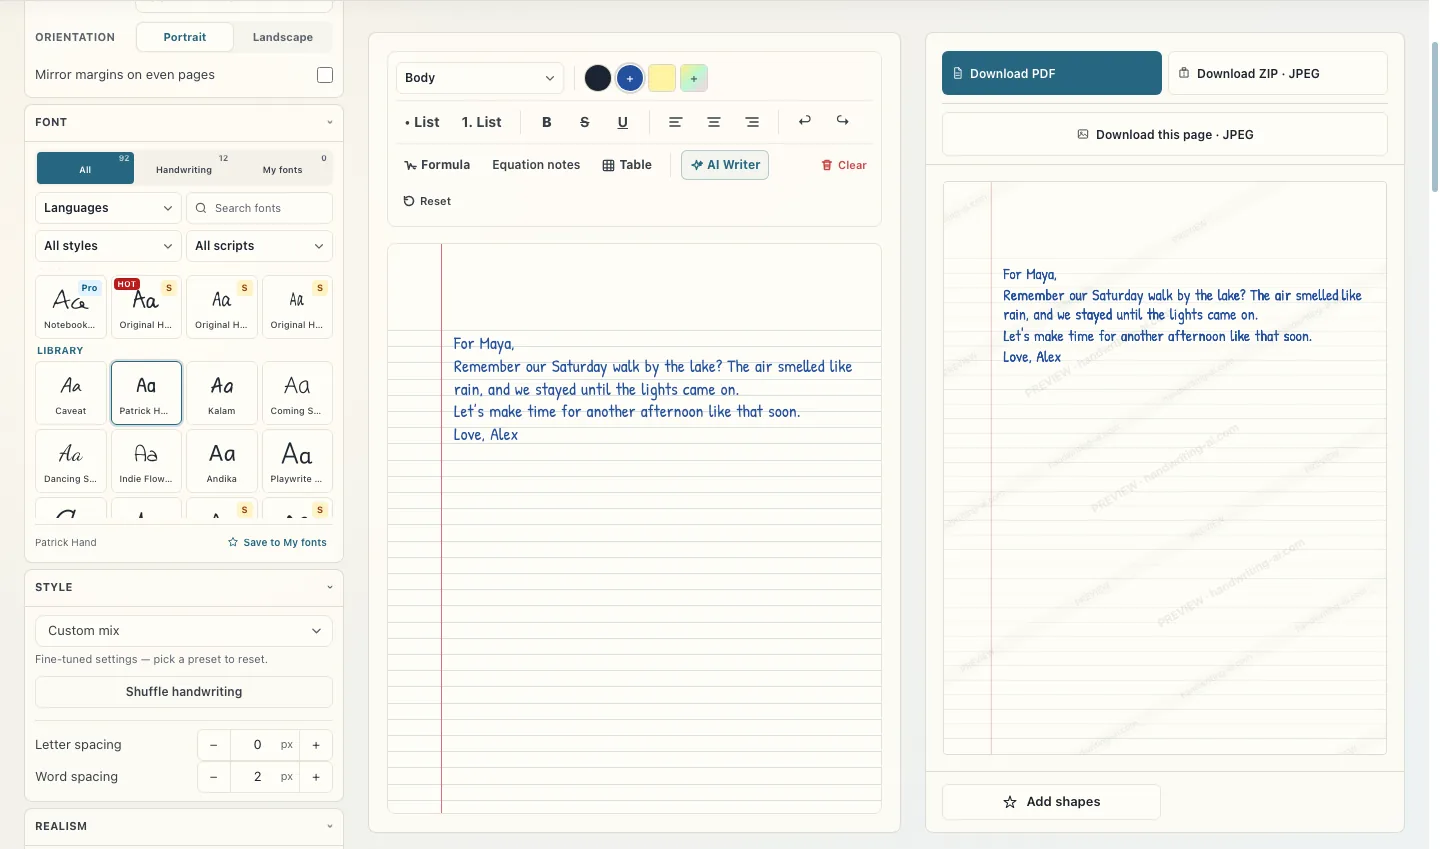Increase letter spacing with plus

pyautogui.click(x=316, y=745)
